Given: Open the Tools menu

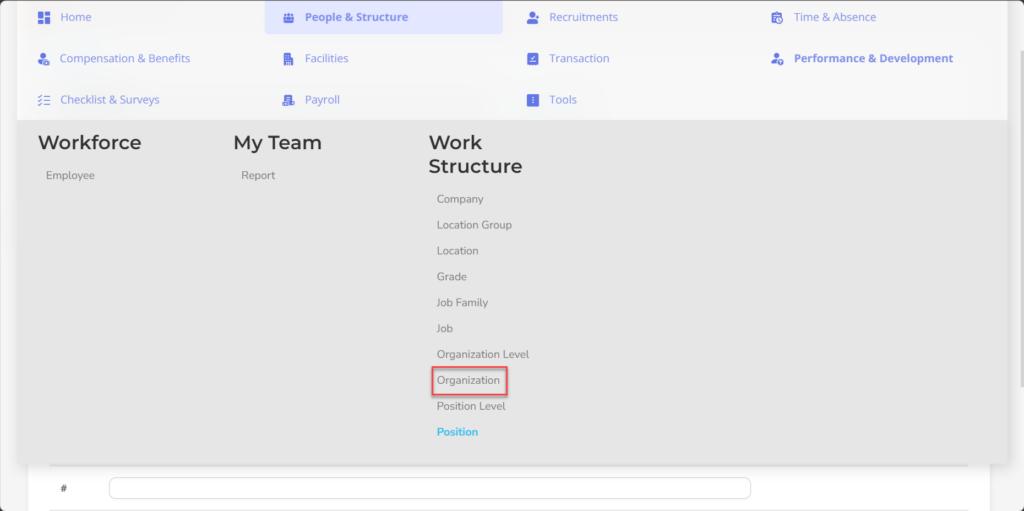Looking at the screenshot, I should pyautogui.click(x=563, y=100).
